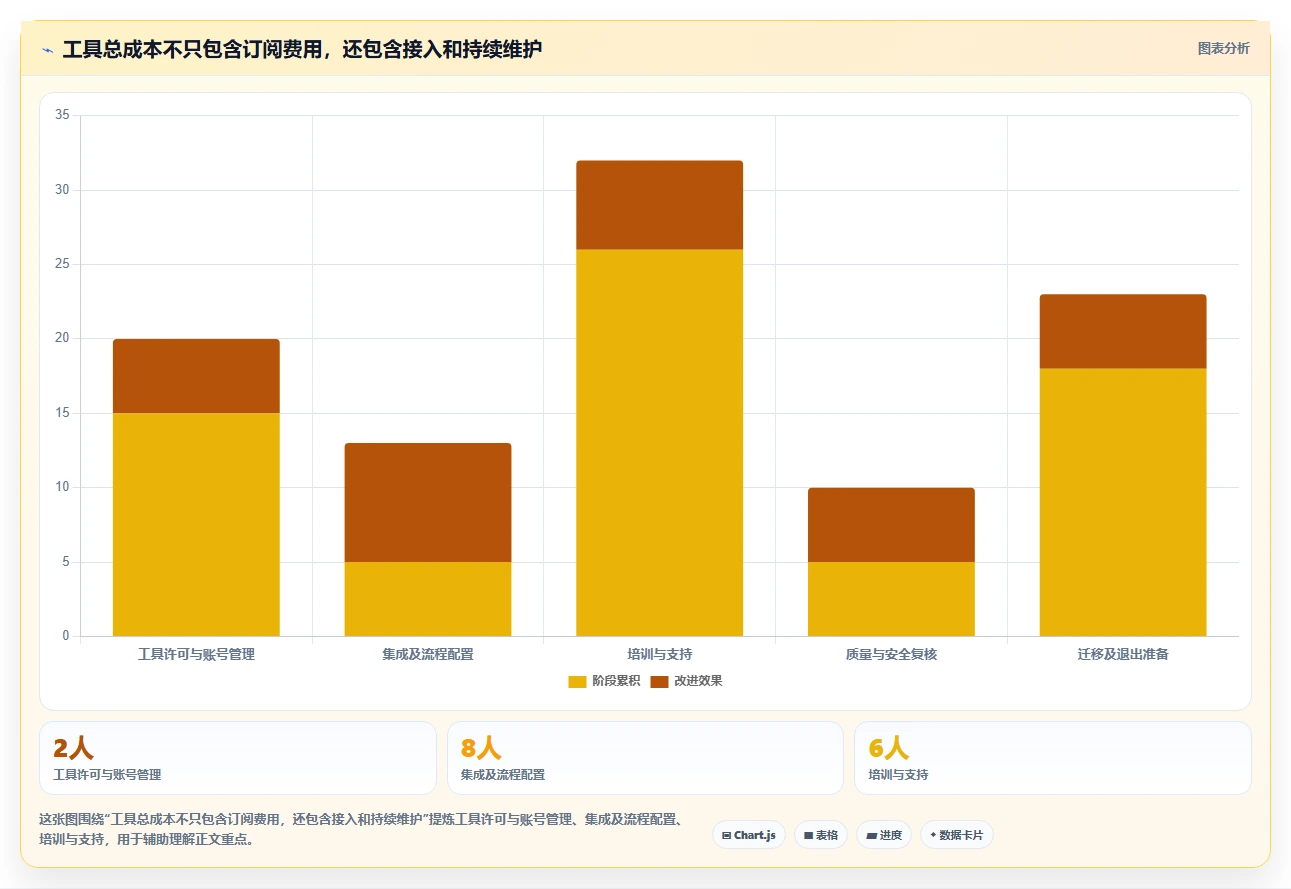The height and width of the screenshot is (889, 1291).
Task: Click brown bar segment for 工具许可与账号管理
Action: point(196,376)
